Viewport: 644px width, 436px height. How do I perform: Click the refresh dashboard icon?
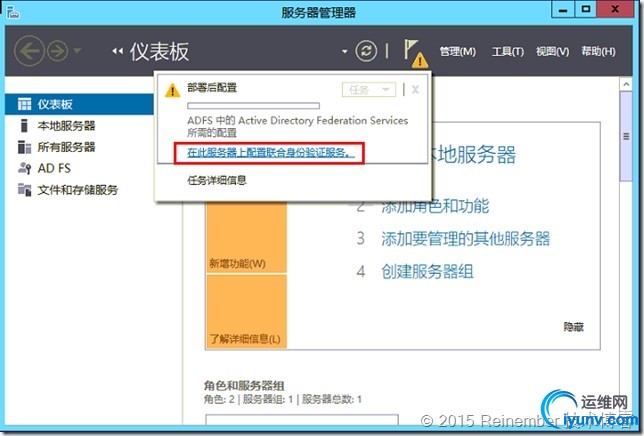(366, 51)
